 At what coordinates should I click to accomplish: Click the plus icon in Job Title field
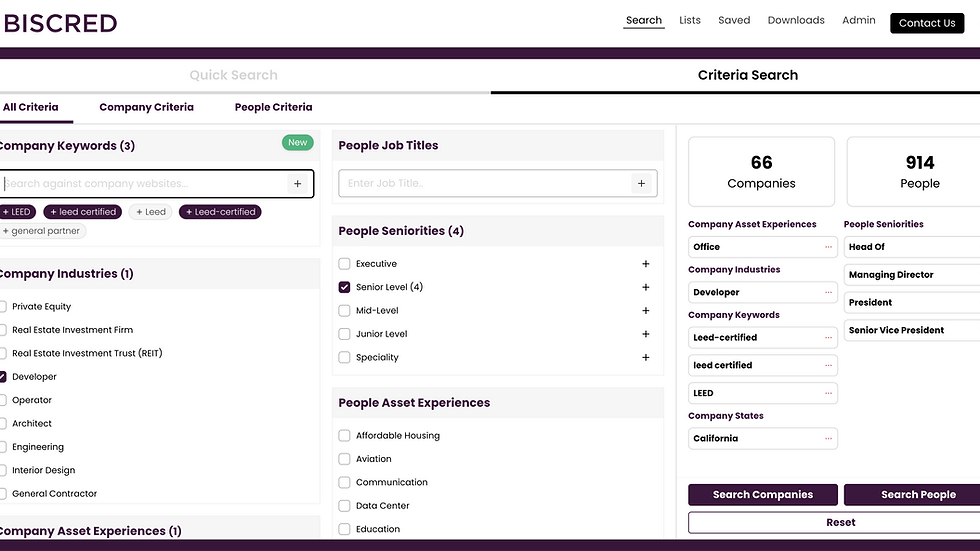(x=642, y=184)
